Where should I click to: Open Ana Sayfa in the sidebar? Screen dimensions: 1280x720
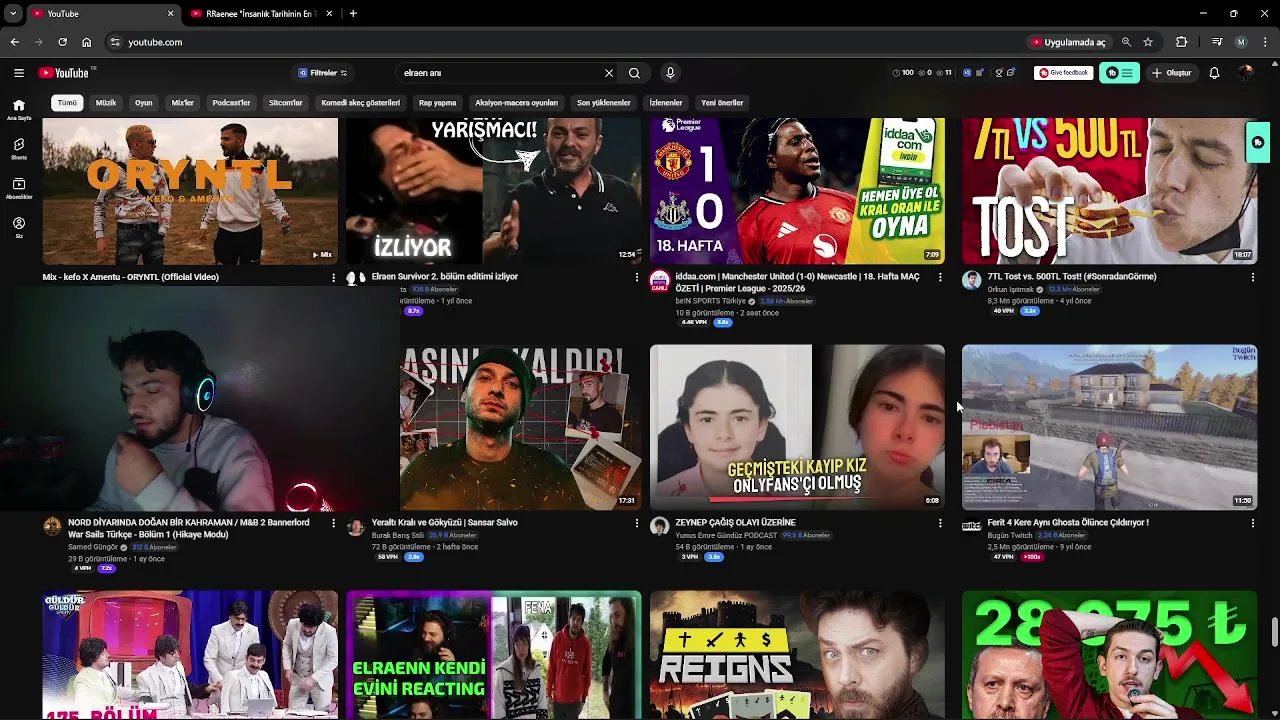click(19, 110)
